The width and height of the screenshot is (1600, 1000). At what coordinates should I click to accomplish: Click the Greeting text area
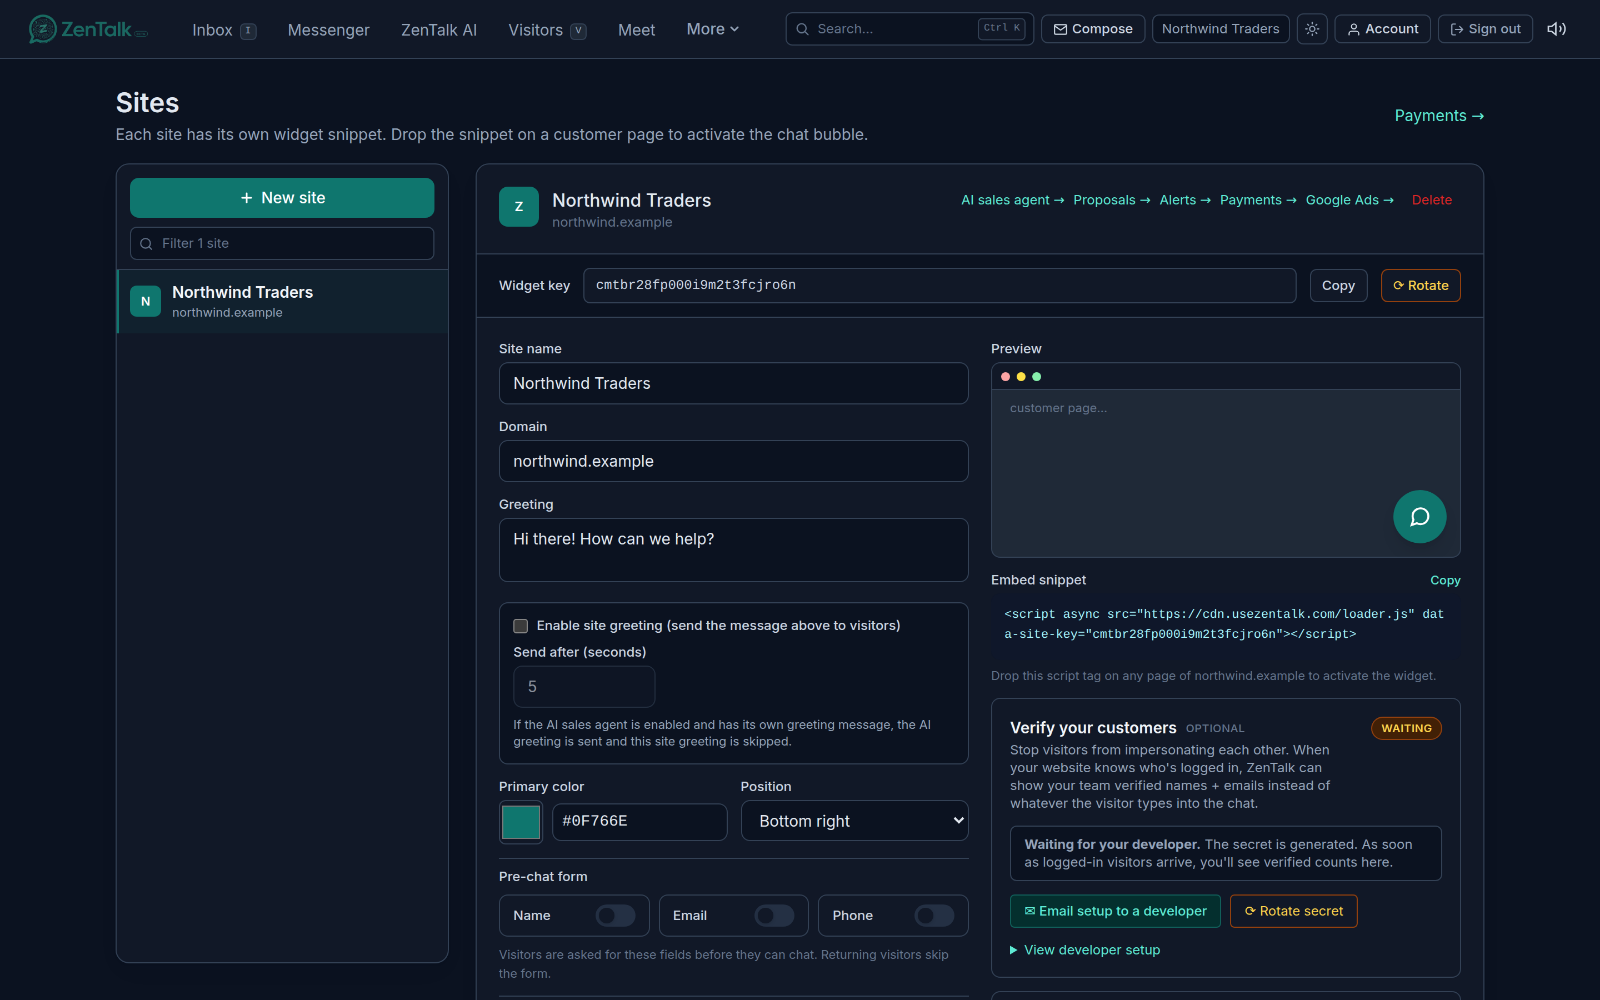tap(733, 550)
